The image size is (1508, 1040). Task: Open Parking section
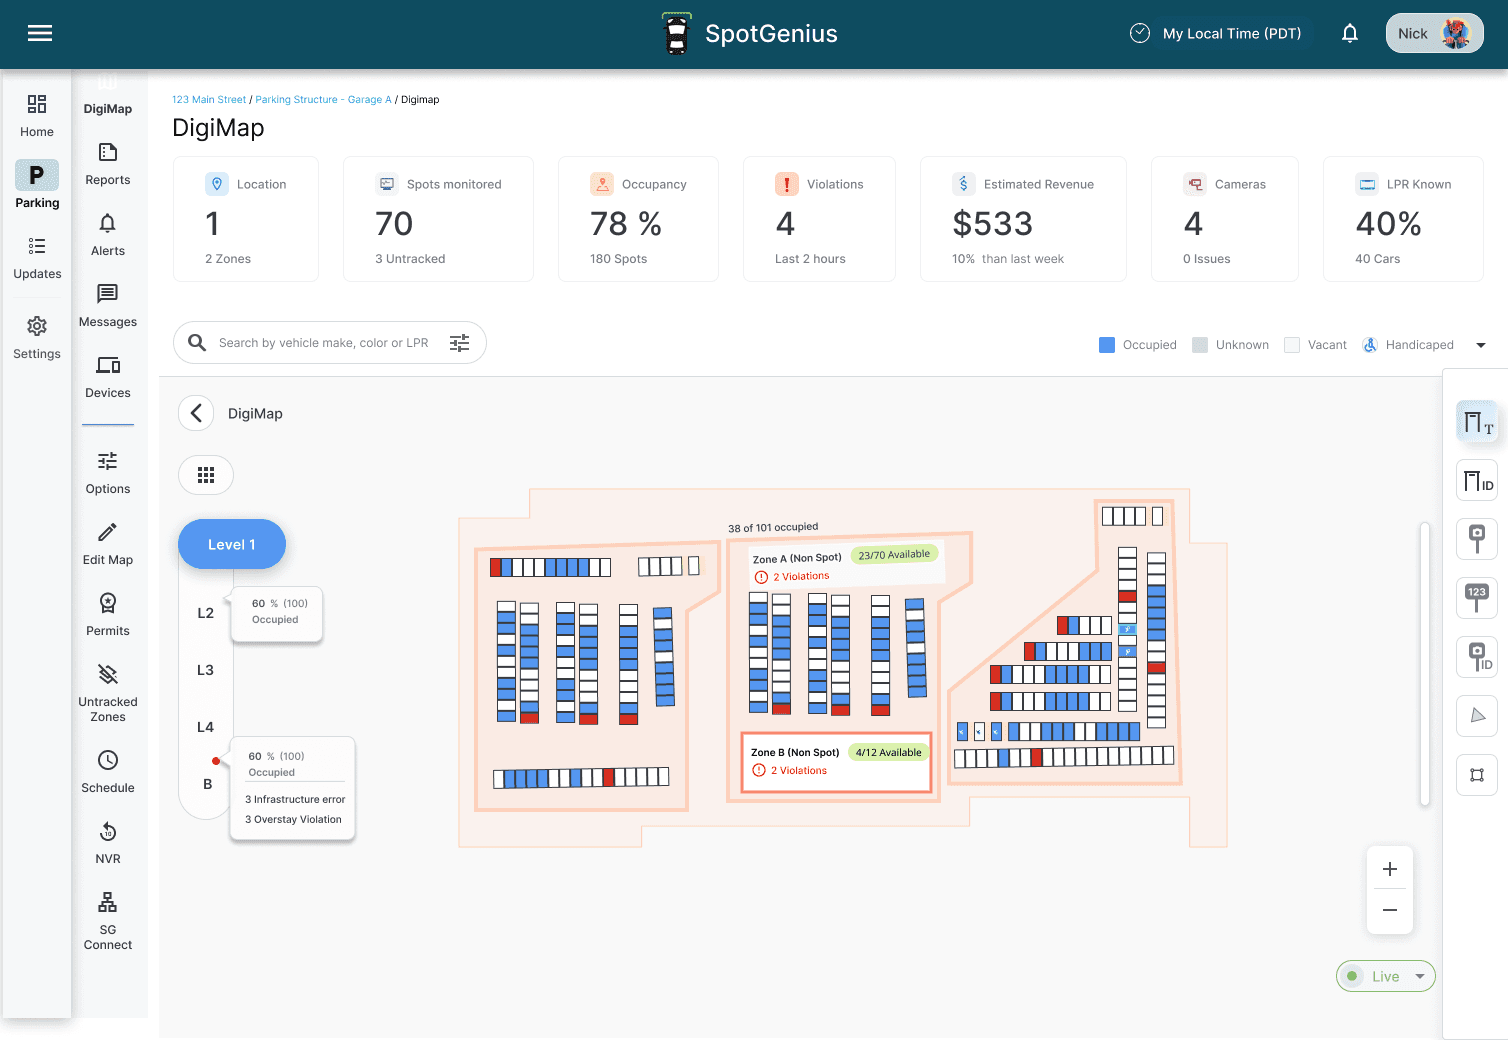[x=37, y=185]
